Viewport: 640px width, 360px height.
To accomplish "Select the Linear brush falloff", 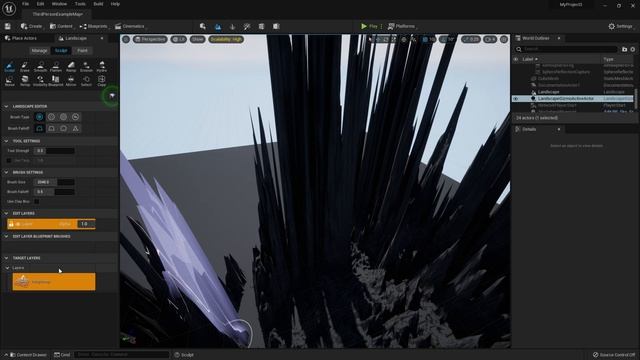I will (x=51, y=128).
